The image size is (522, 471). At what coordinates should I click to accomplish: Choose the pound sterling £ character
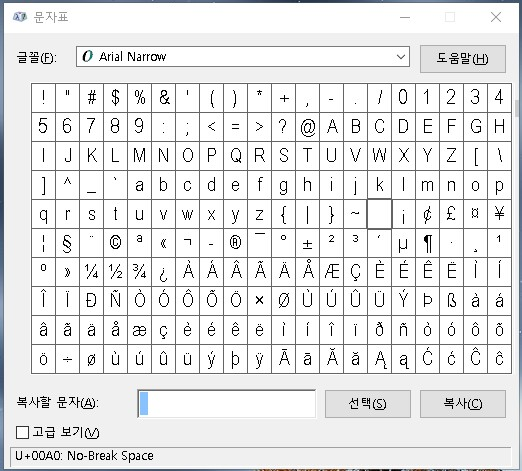pos(451,214)
